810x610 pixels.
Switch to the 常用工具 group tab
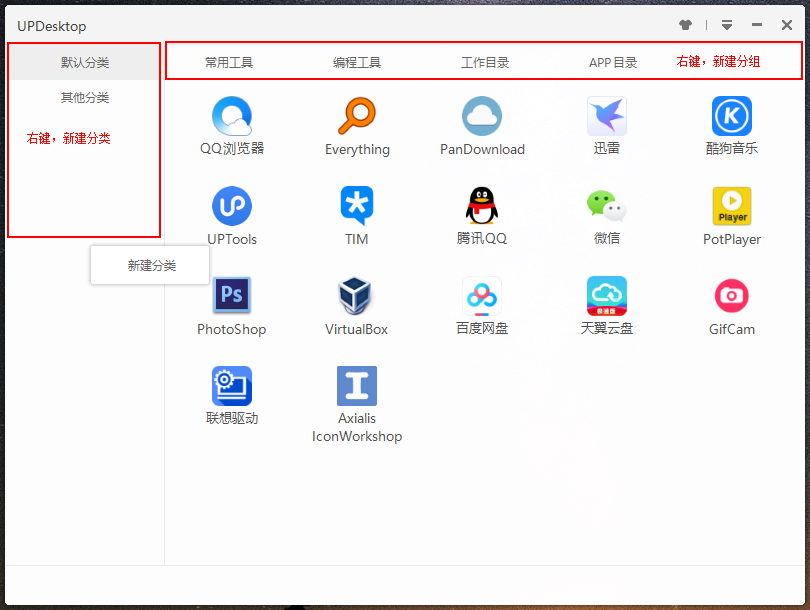[x=229, y=62]
